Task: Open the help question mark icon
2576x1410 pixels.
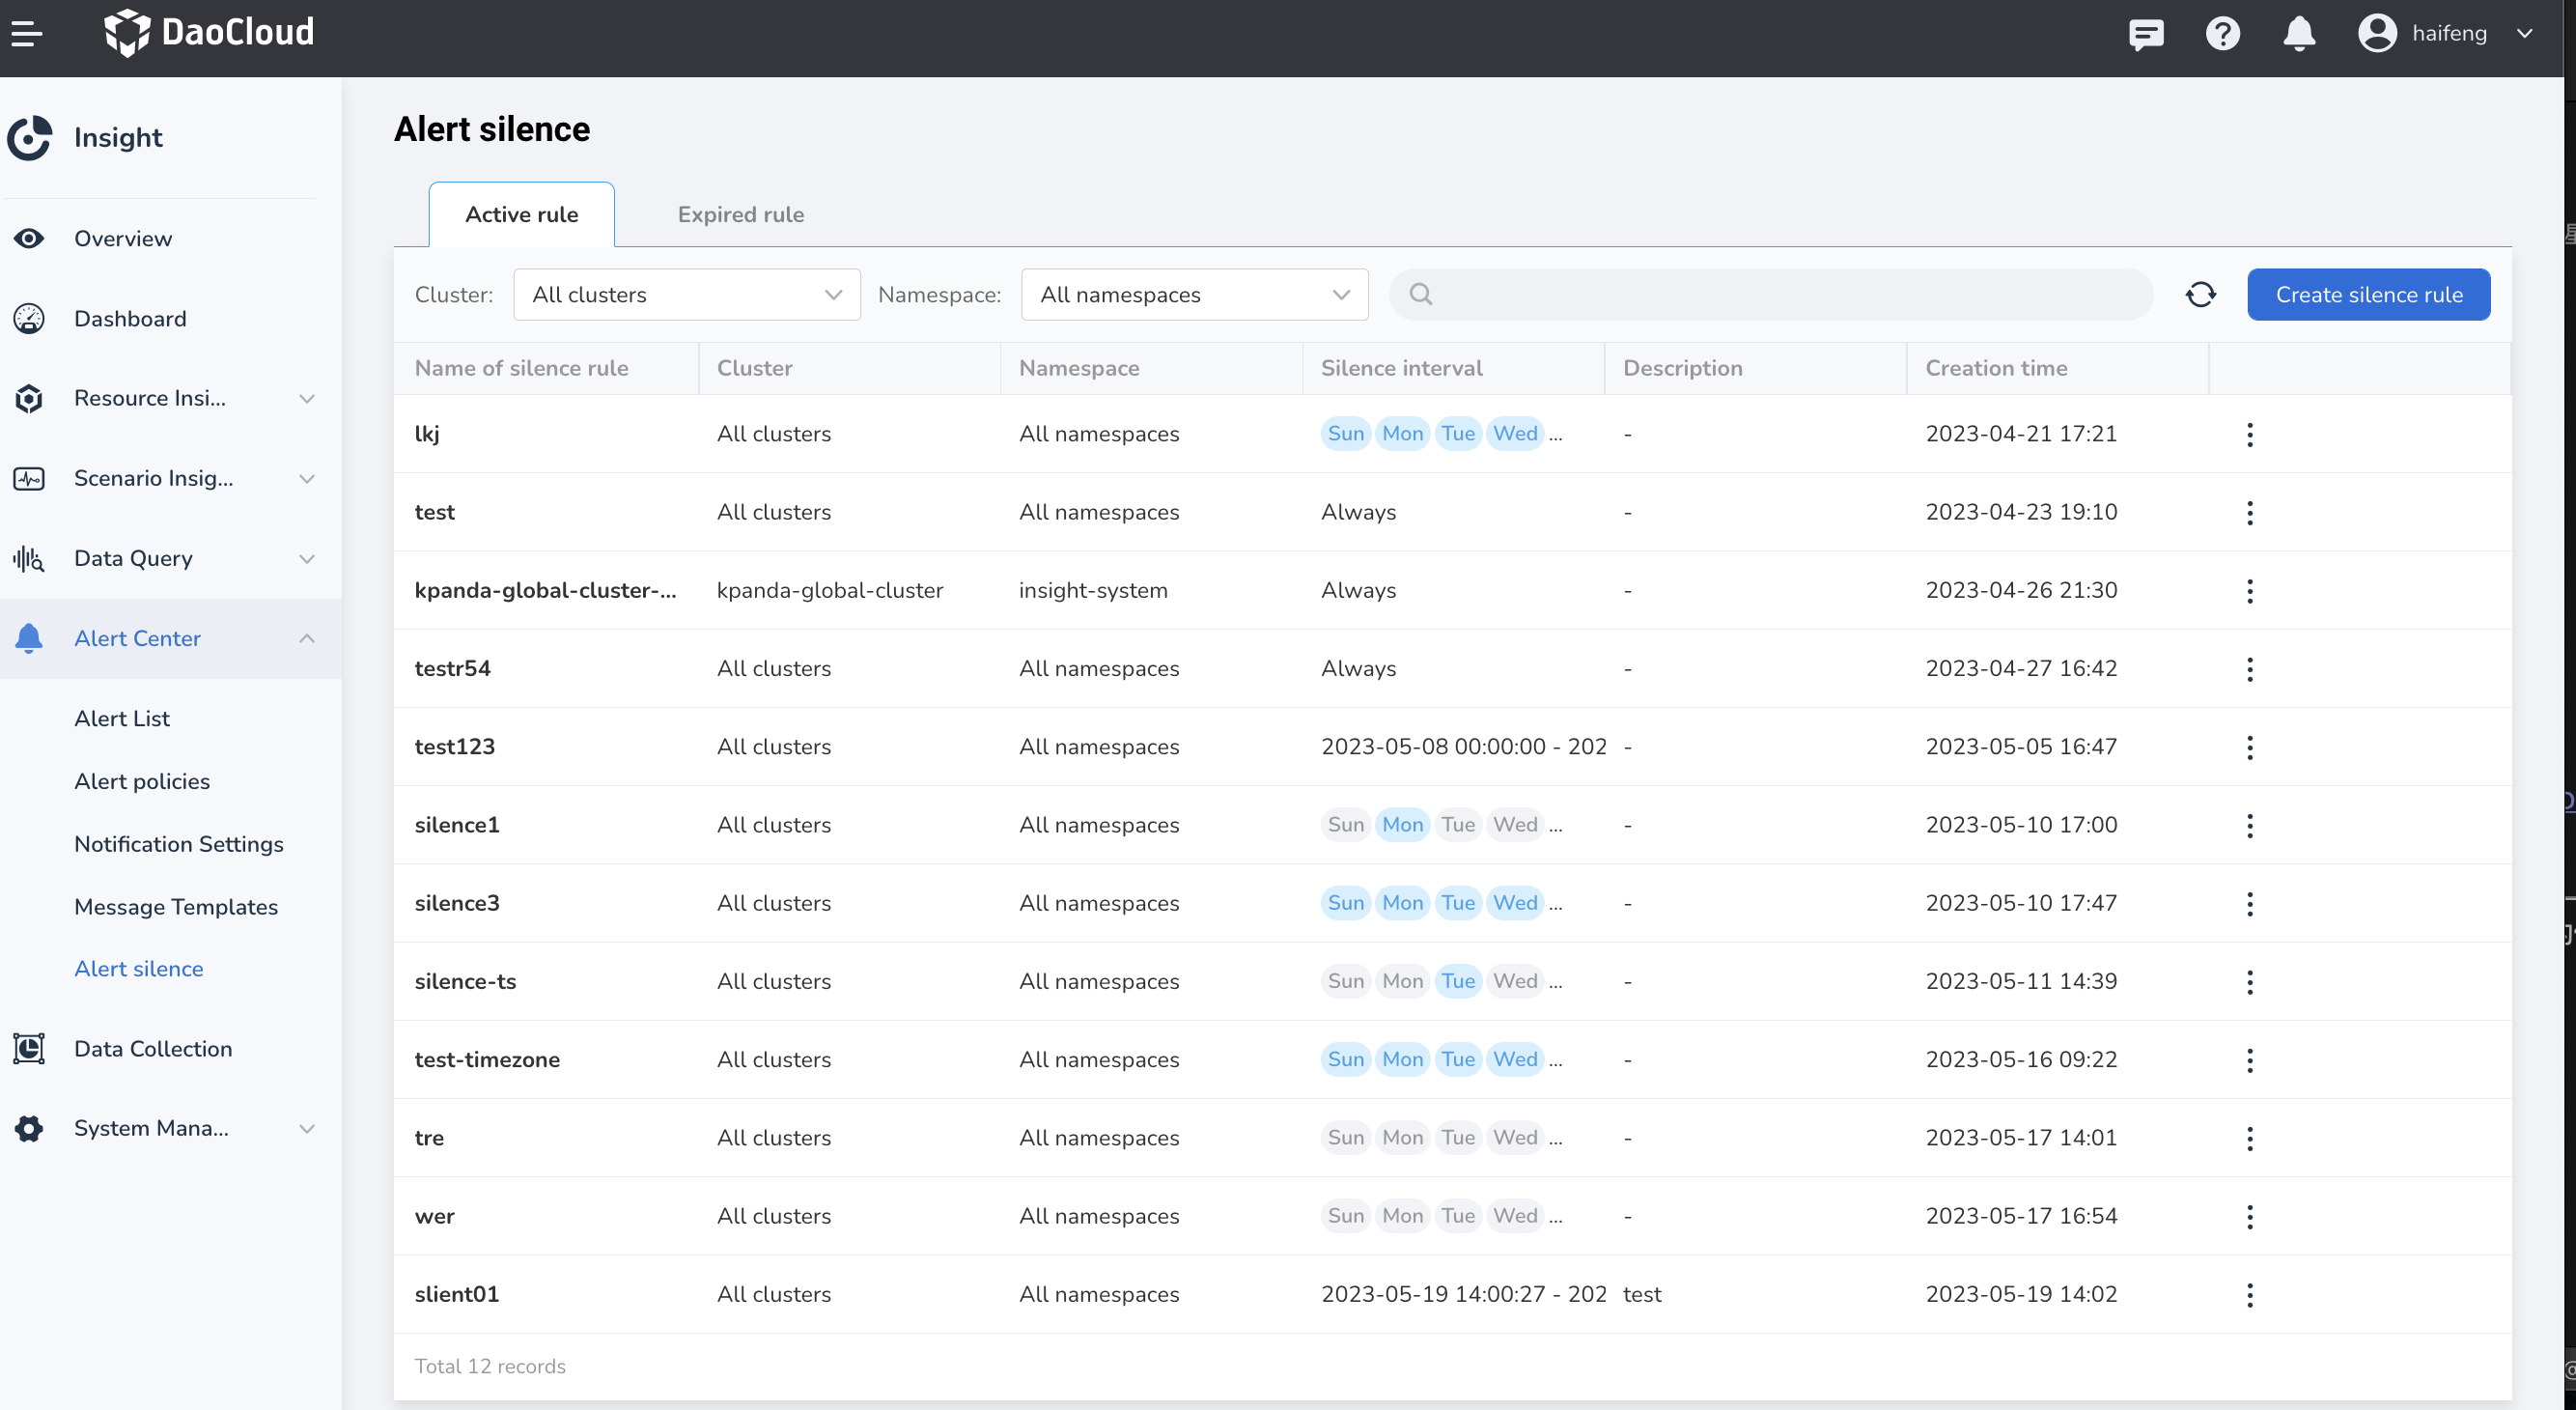Action: pyautogui.click(x=2222, y=33)
